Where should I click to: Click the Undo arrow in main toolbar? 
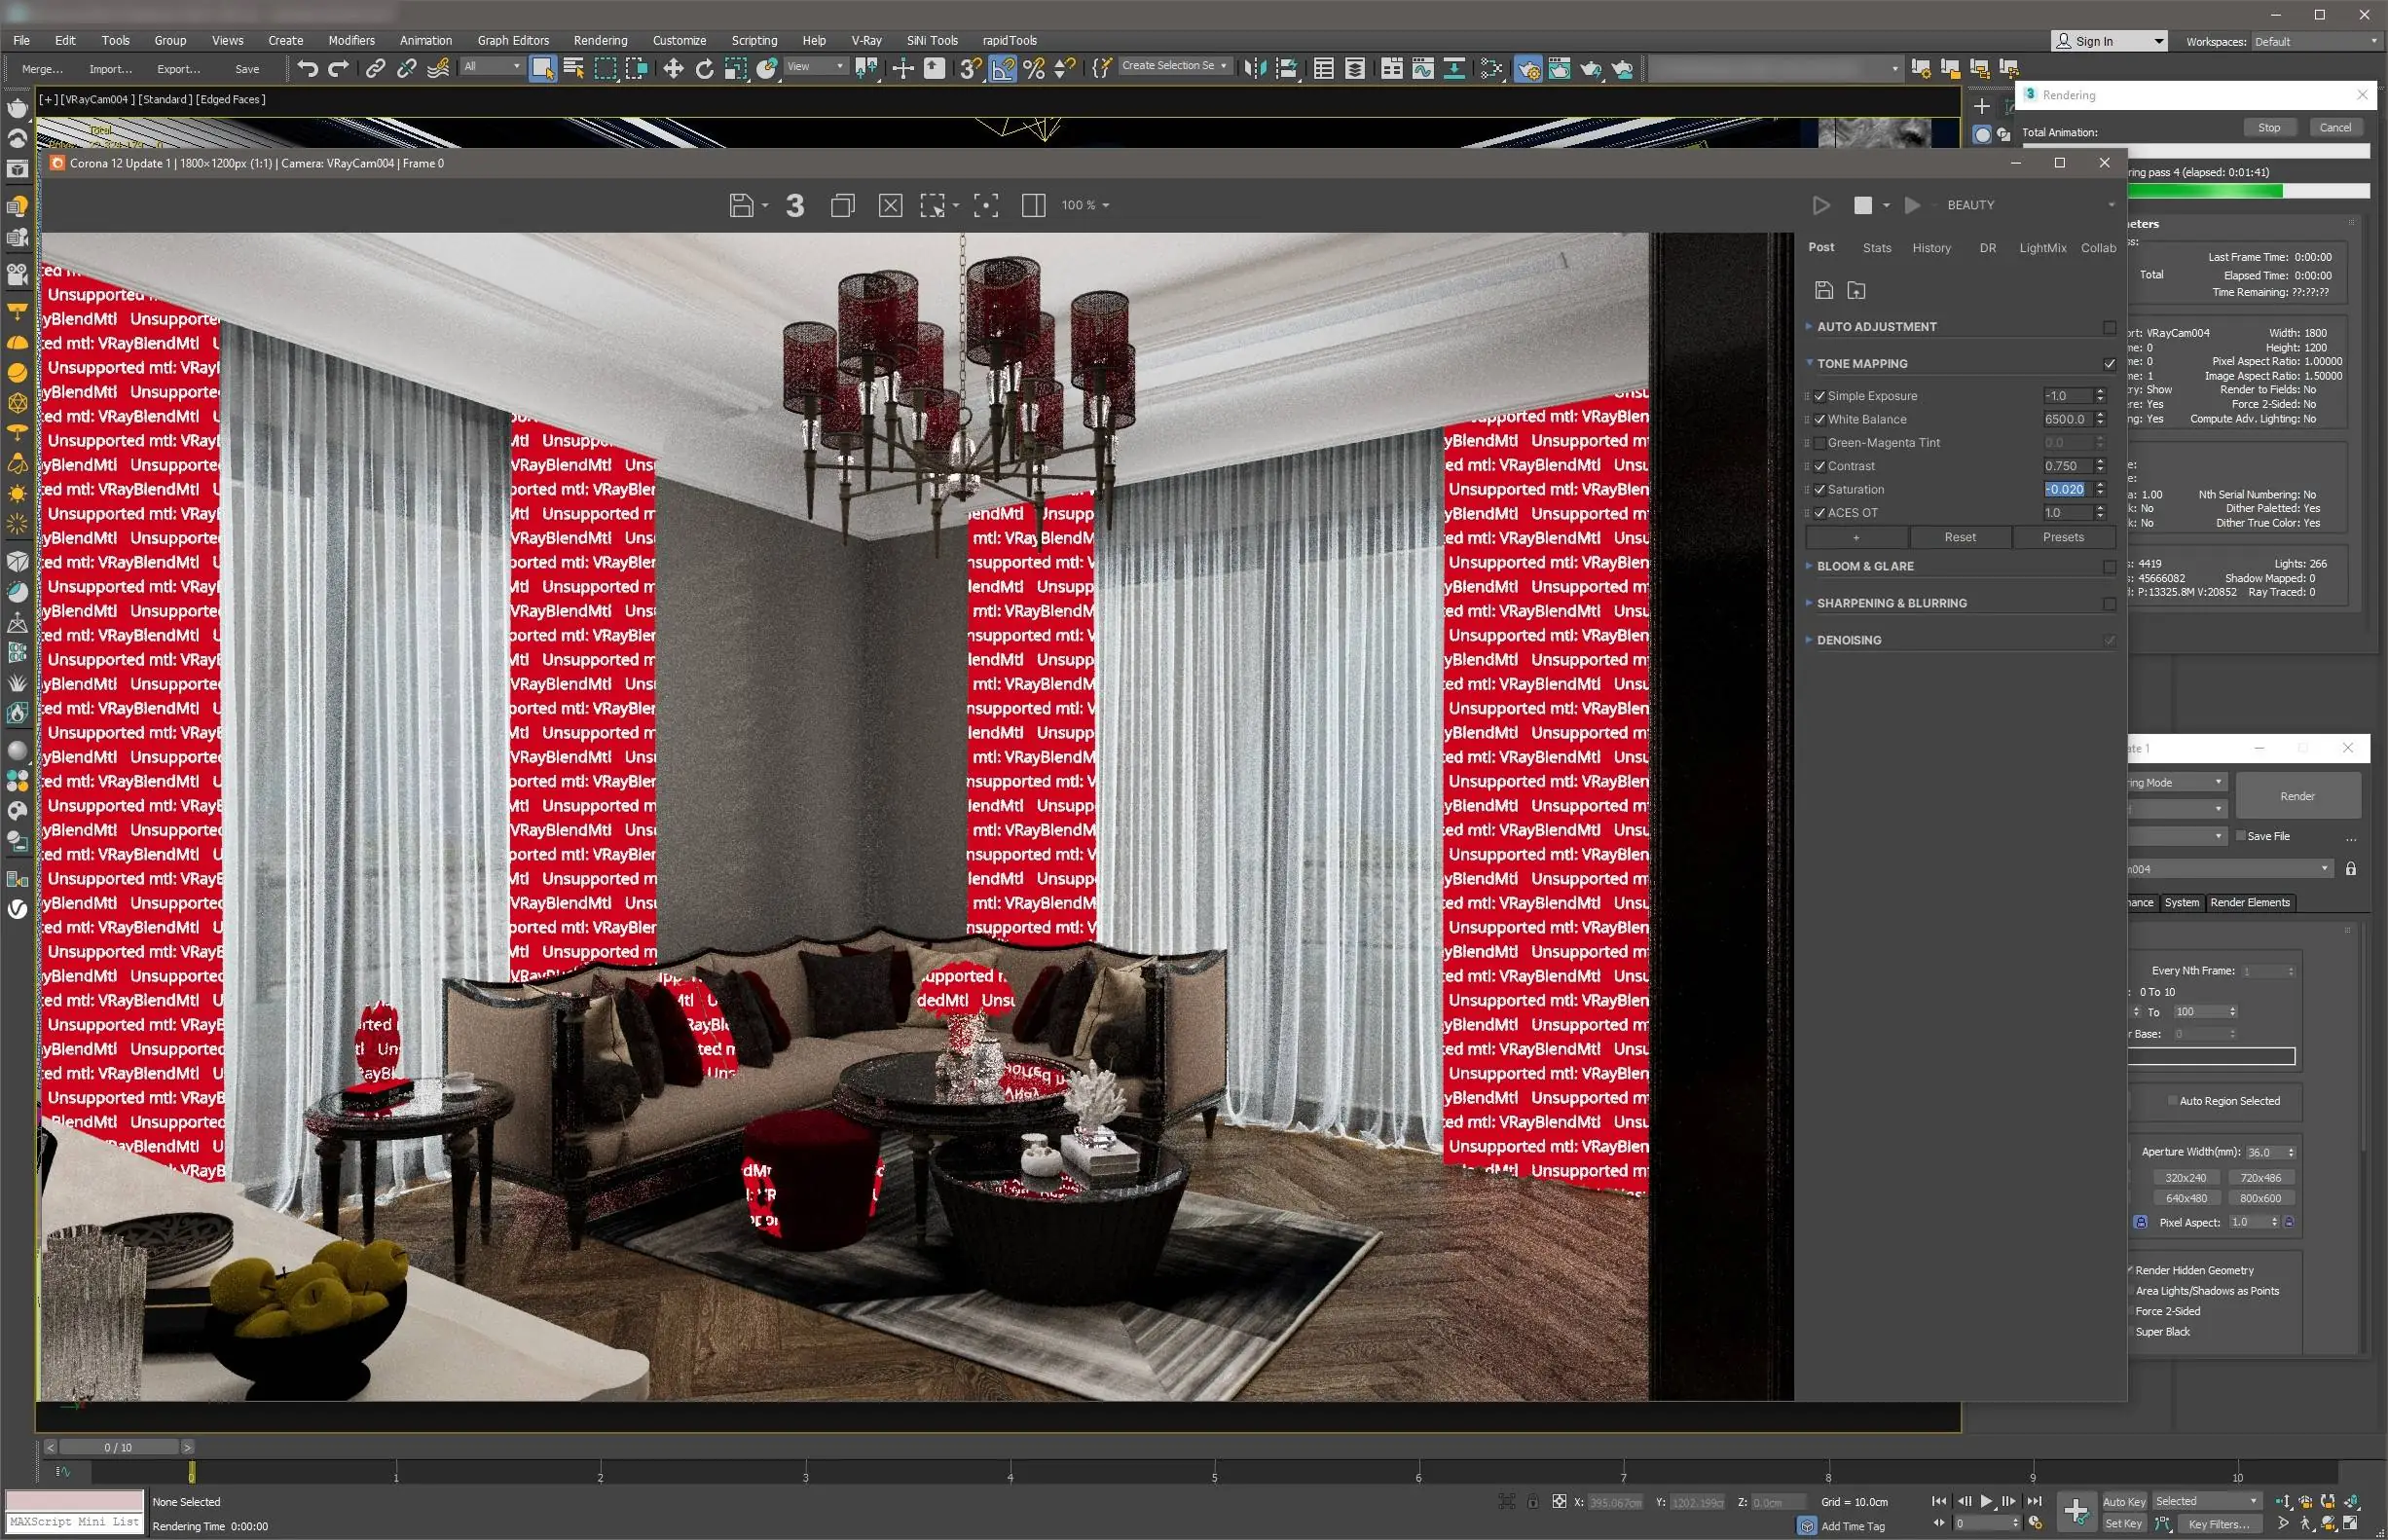point(308,68)
